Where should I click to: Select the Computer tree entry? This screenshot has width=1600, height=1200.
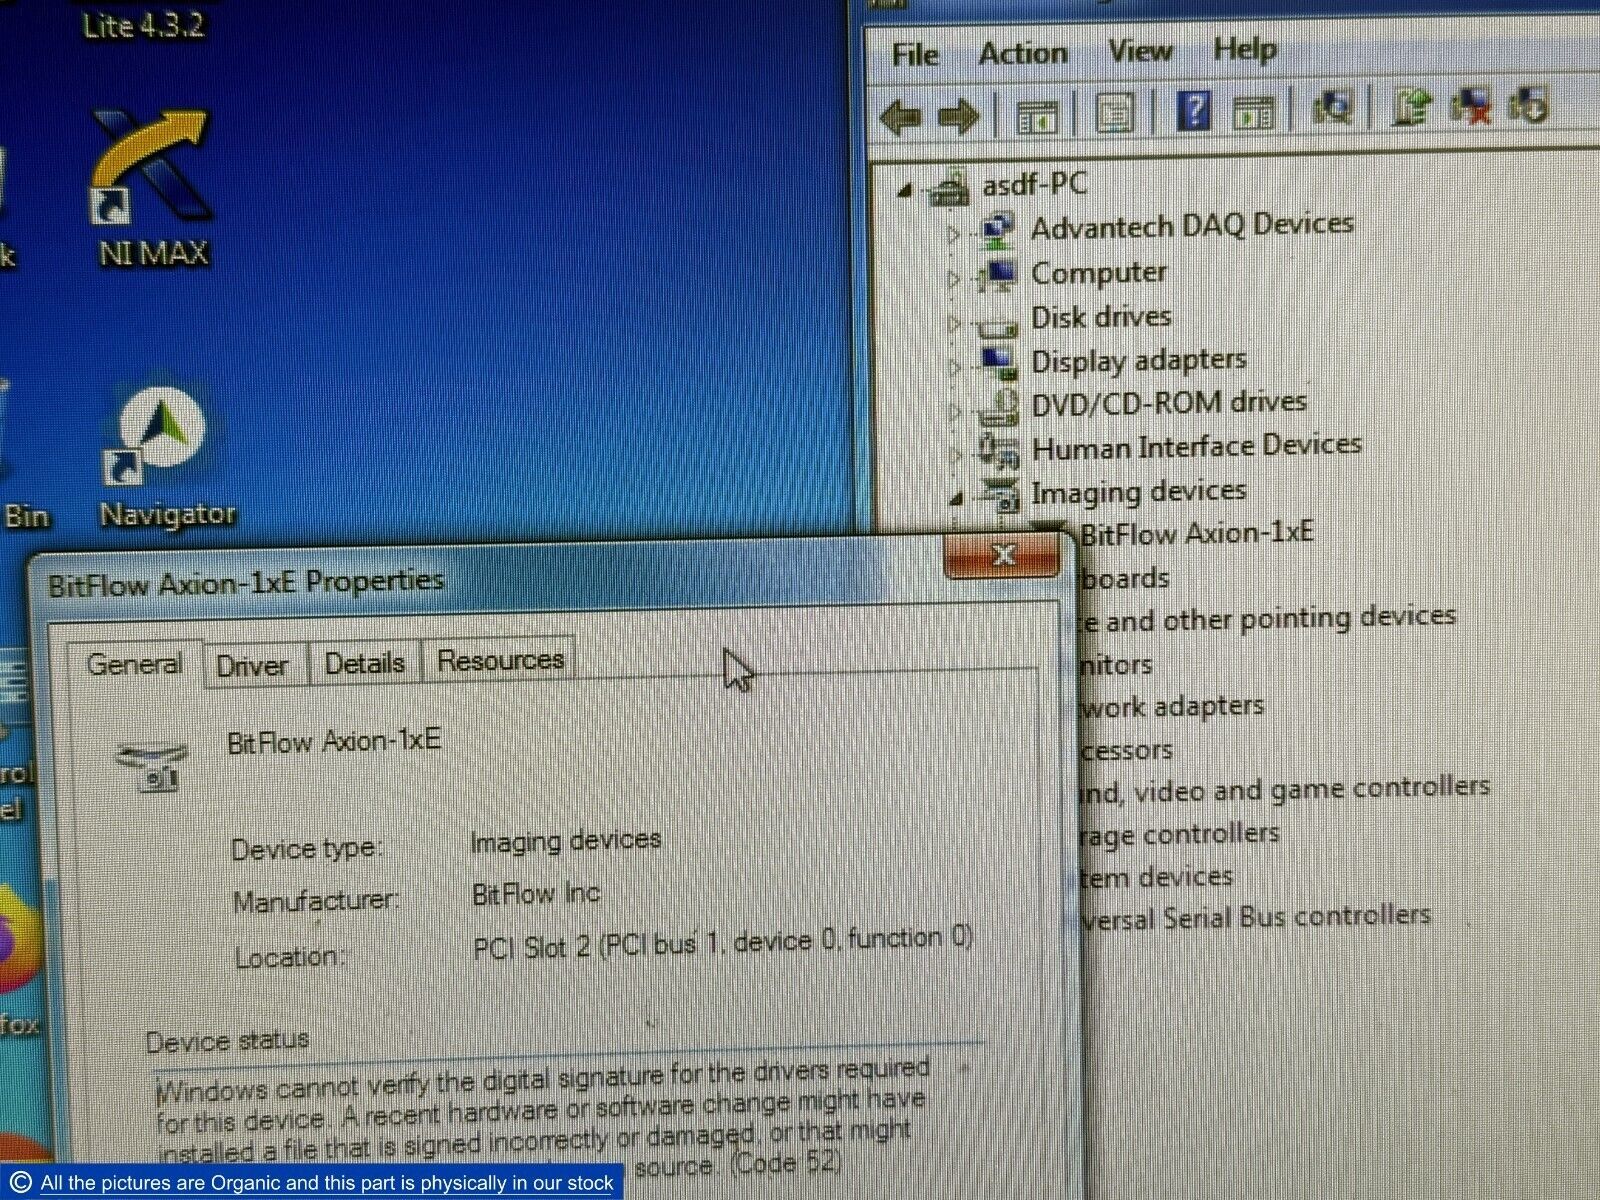click(1099, 273)
